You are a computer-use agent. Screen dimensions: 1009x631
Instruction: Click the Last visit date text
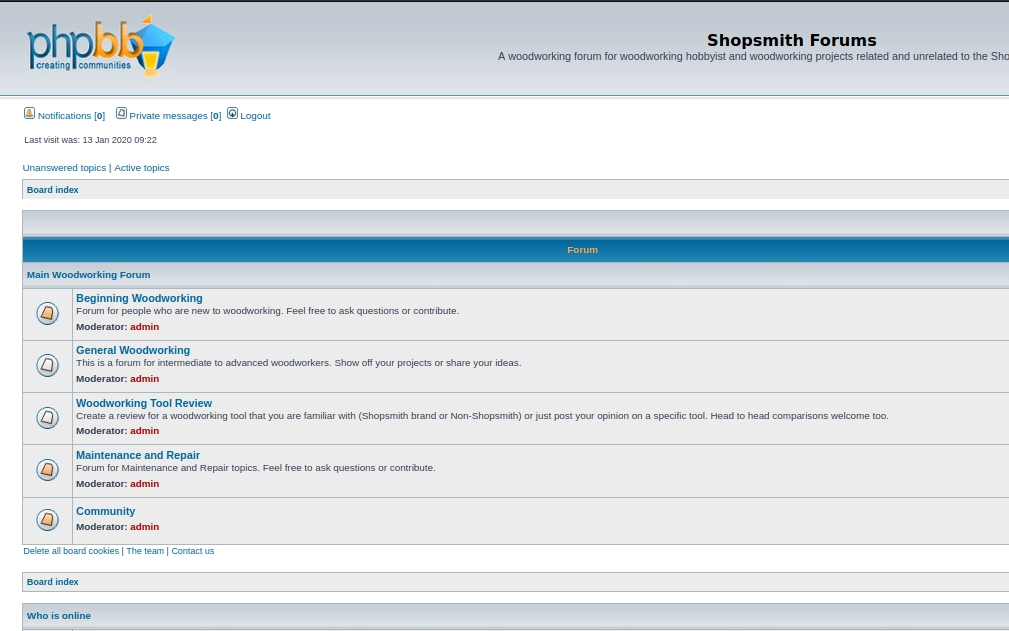tap(90, 140)
